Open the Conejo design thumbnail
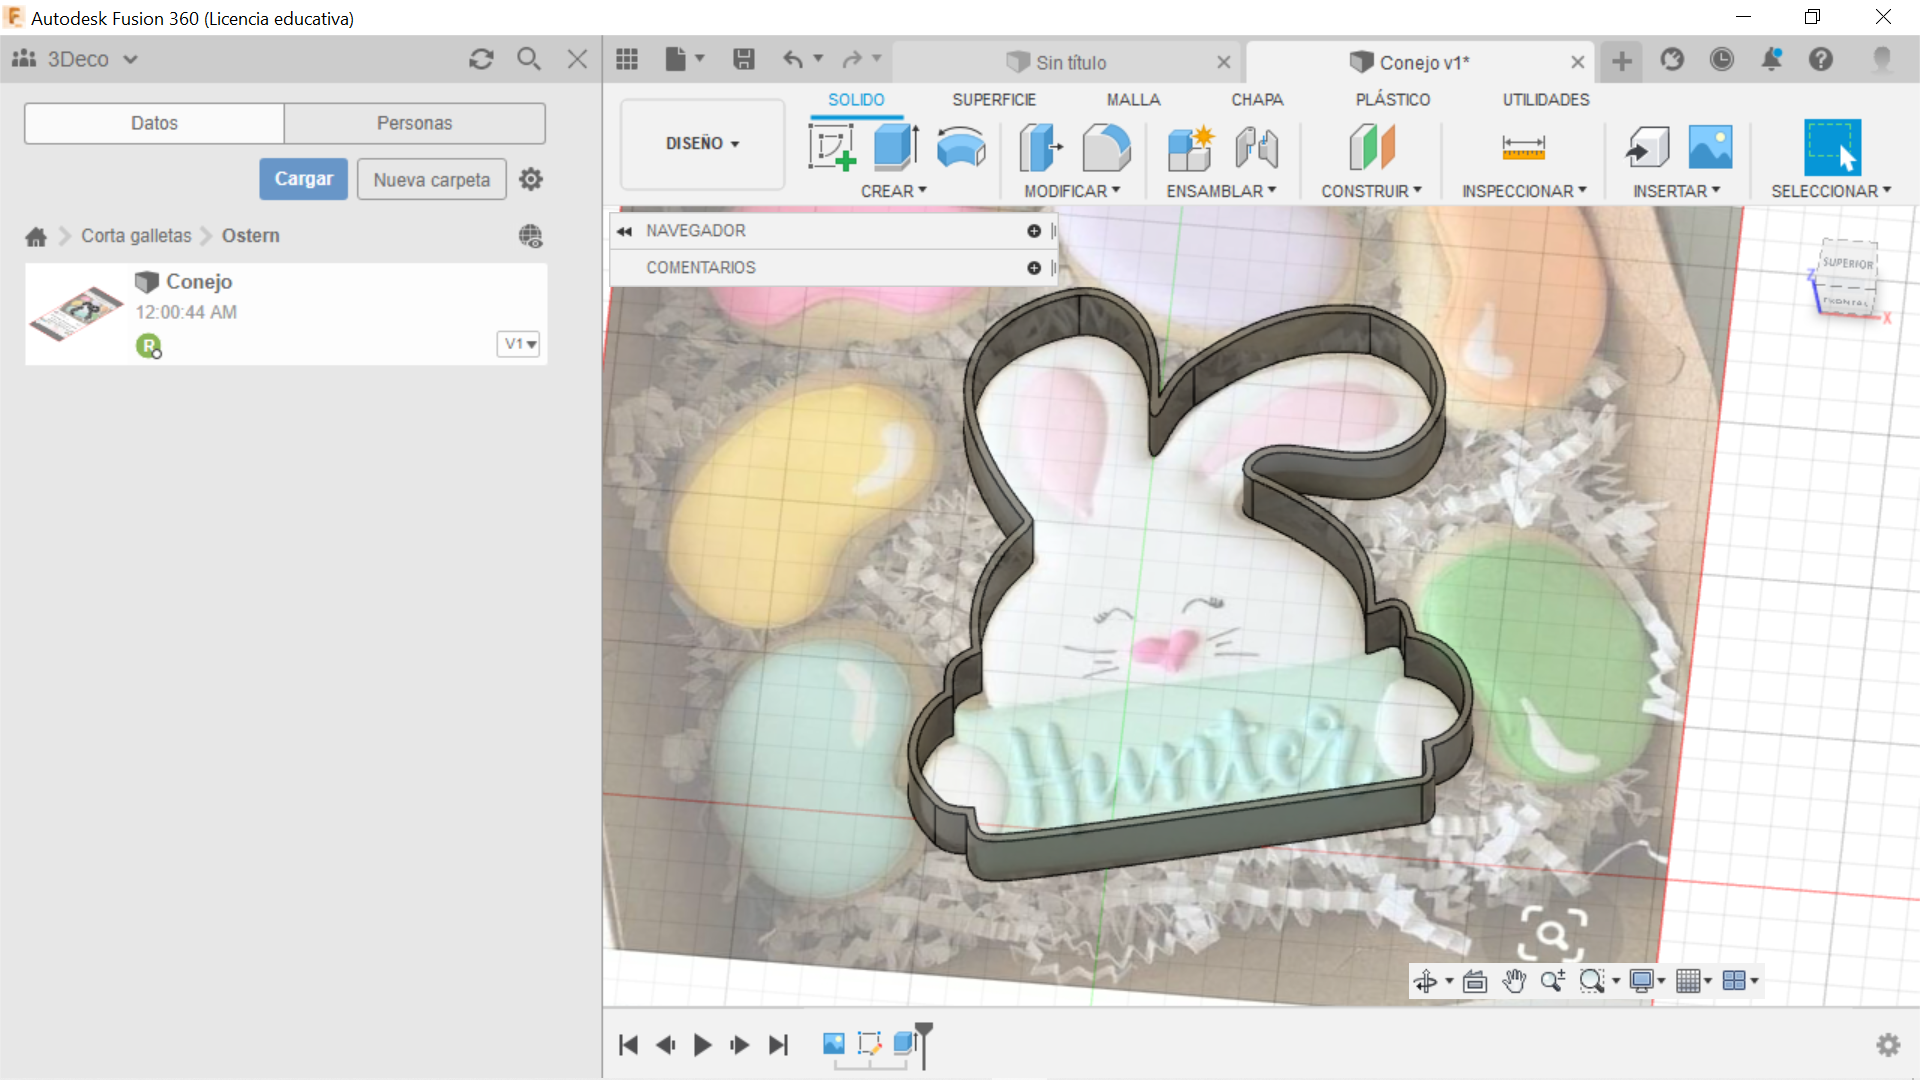Image resolution: width=1920 pixels, height=1080 pixels. (x=77, y=313)
